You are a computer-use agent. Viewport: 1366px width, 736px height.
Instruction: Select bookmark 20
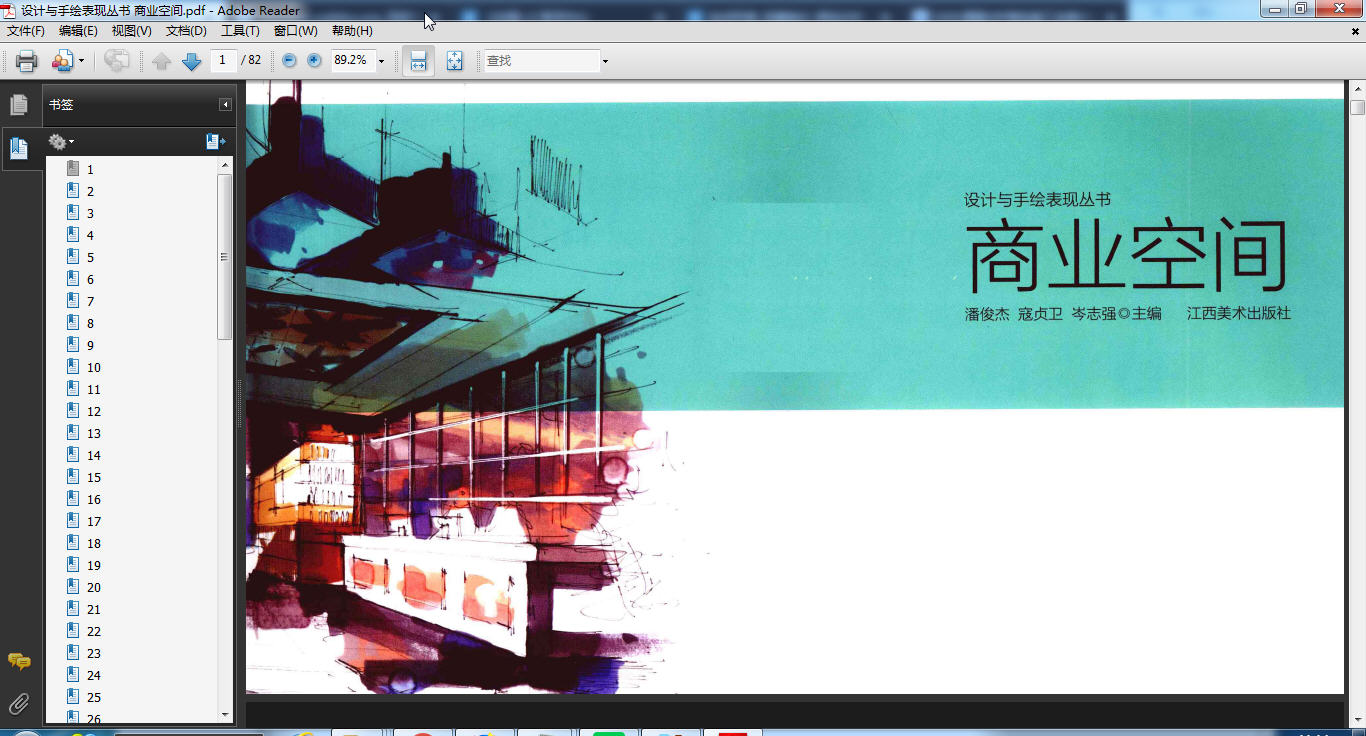(94, 588)
